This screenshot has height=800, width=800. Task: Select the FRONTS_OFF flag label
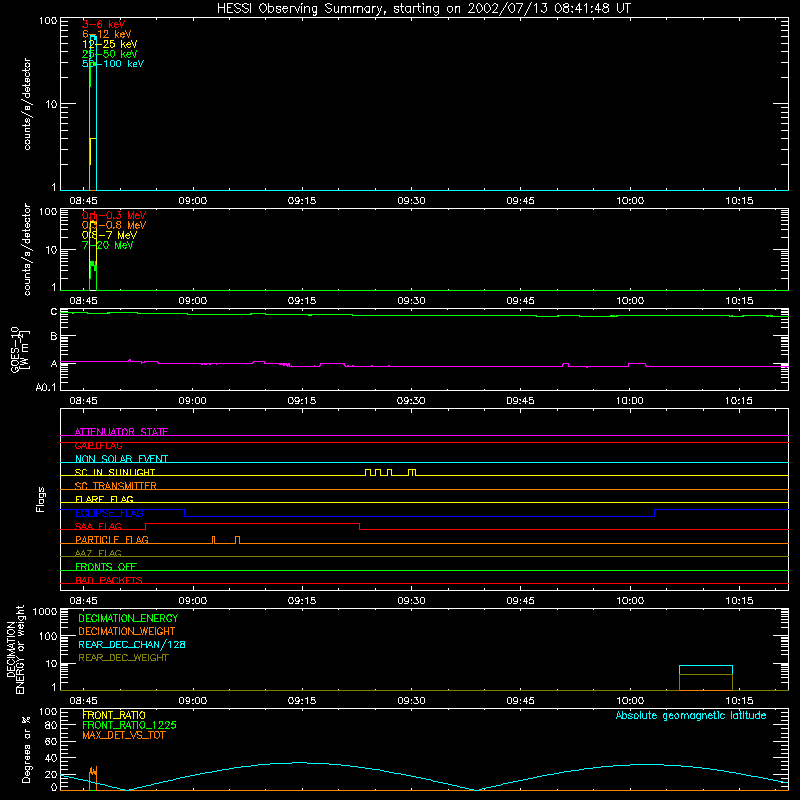[x=106, y=566]
